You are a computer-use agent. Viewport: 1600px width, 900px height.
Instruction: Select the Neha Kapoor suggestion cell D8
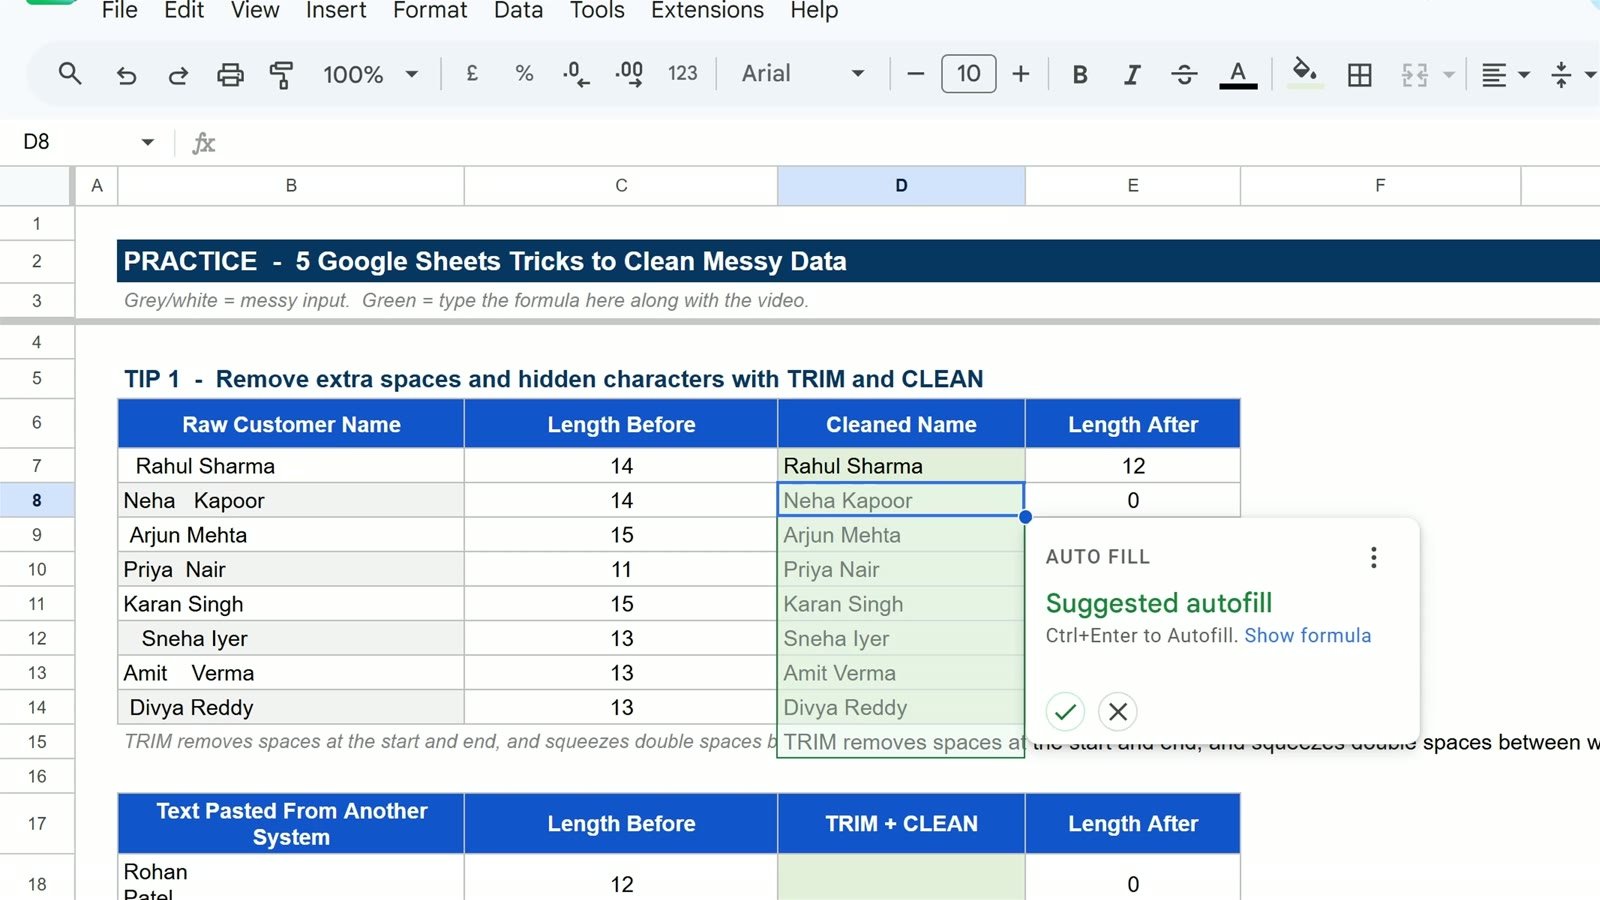point(901,500)
